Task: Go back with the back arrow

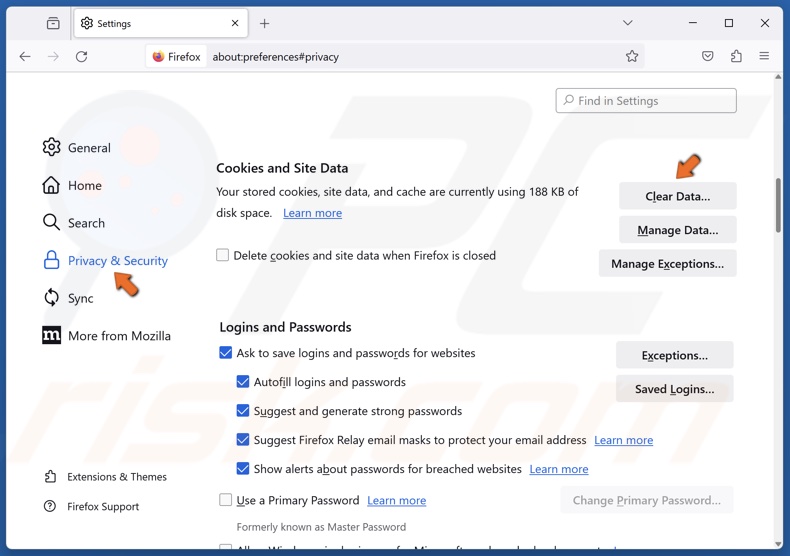Action: [25, 56]
